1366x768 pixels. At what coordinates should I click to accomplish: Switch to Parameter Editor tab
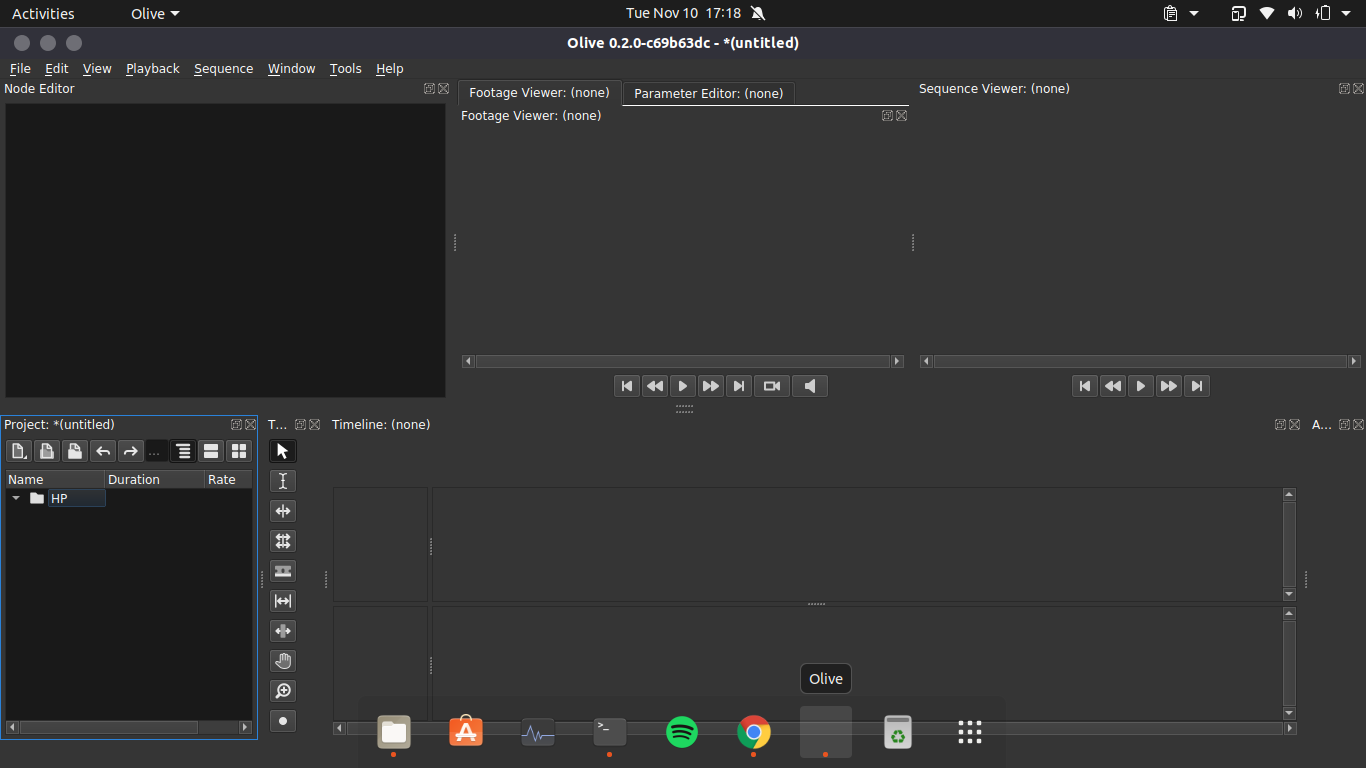pyautogui.click(x=709, y=93)
